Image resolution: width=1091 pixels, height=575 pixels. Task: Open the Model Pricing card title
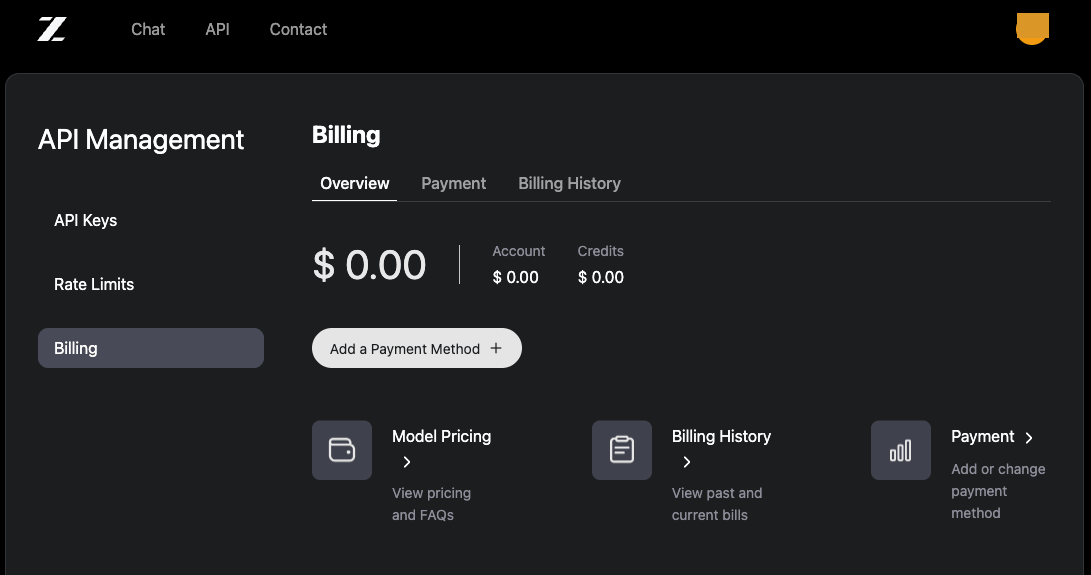pyautogui.click(x=441, y=436)
